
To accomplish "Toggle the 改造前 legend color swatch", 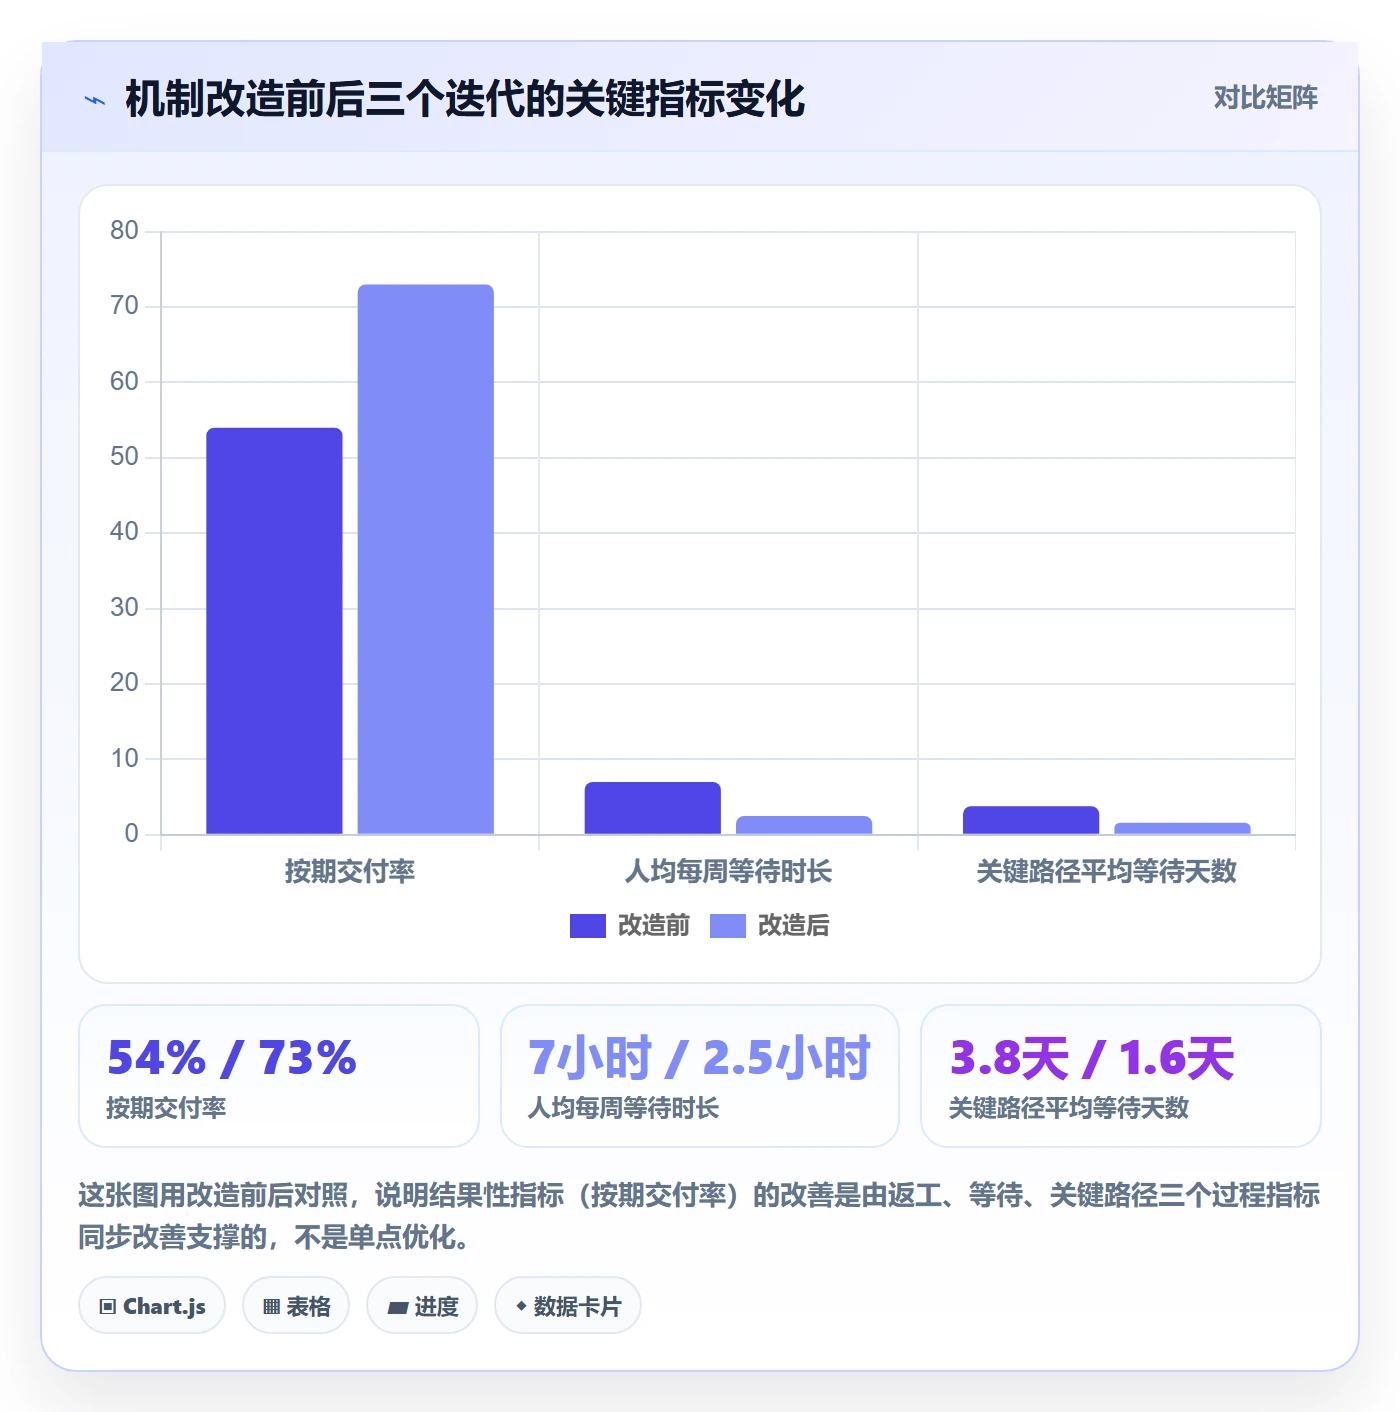I will [588, 926].
